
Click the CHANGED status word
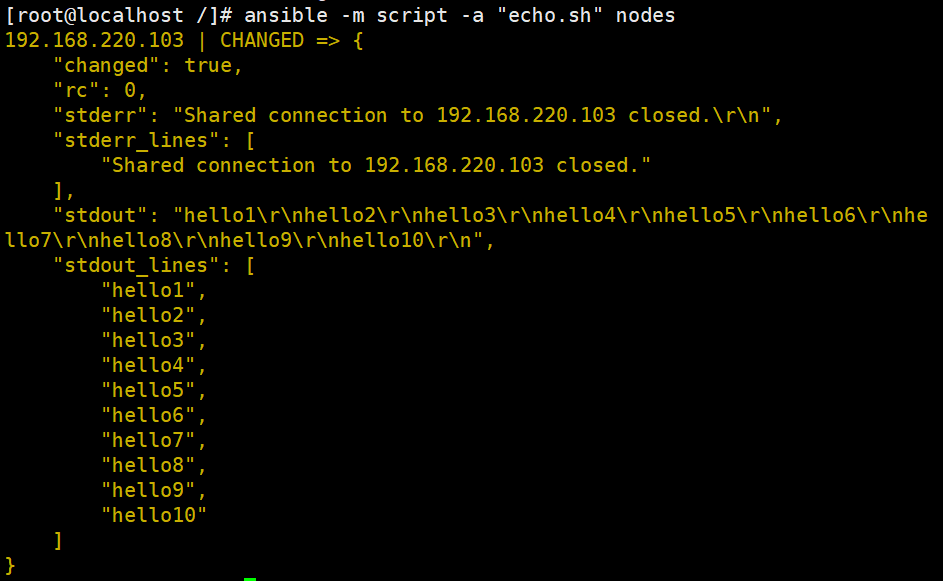(262, 40)
